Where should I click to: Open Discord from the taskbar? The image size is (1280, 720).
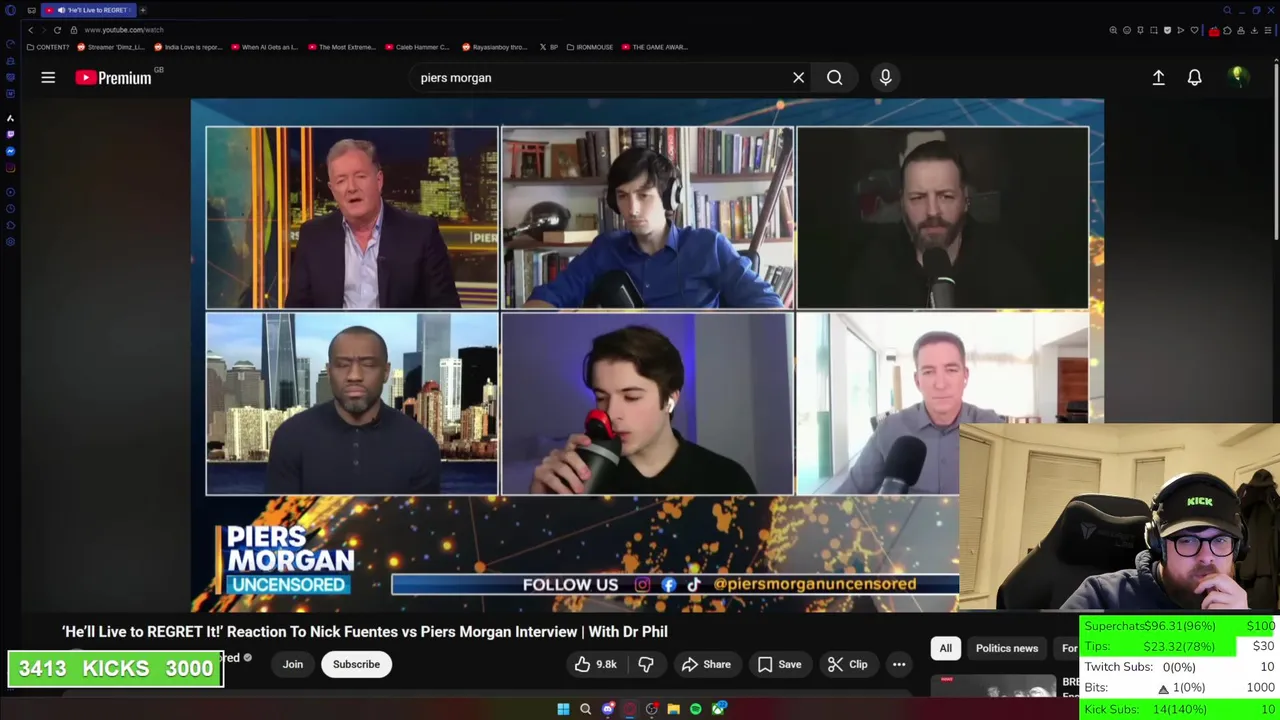[608, 709]
